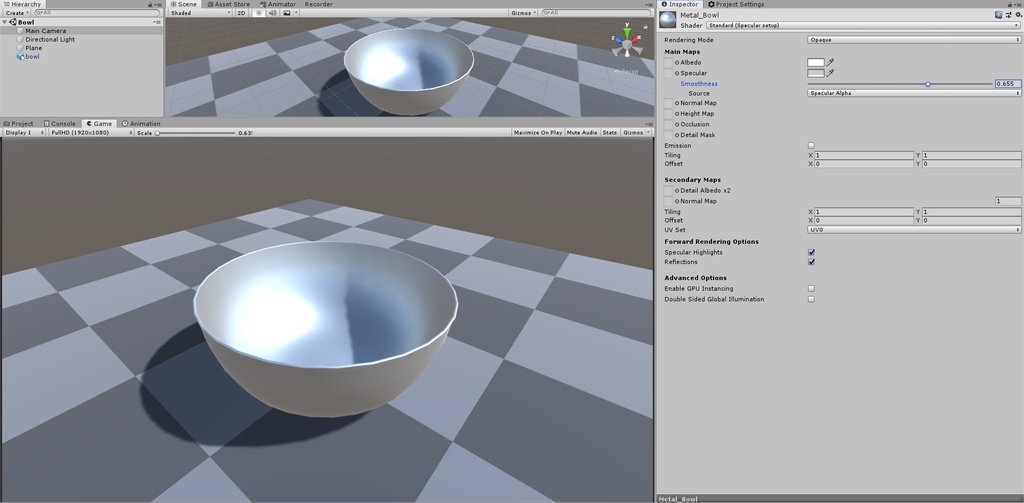Click the Occlusion texture slot
Viewport: 1024px width, 503px height.
[x=668, y=124]
